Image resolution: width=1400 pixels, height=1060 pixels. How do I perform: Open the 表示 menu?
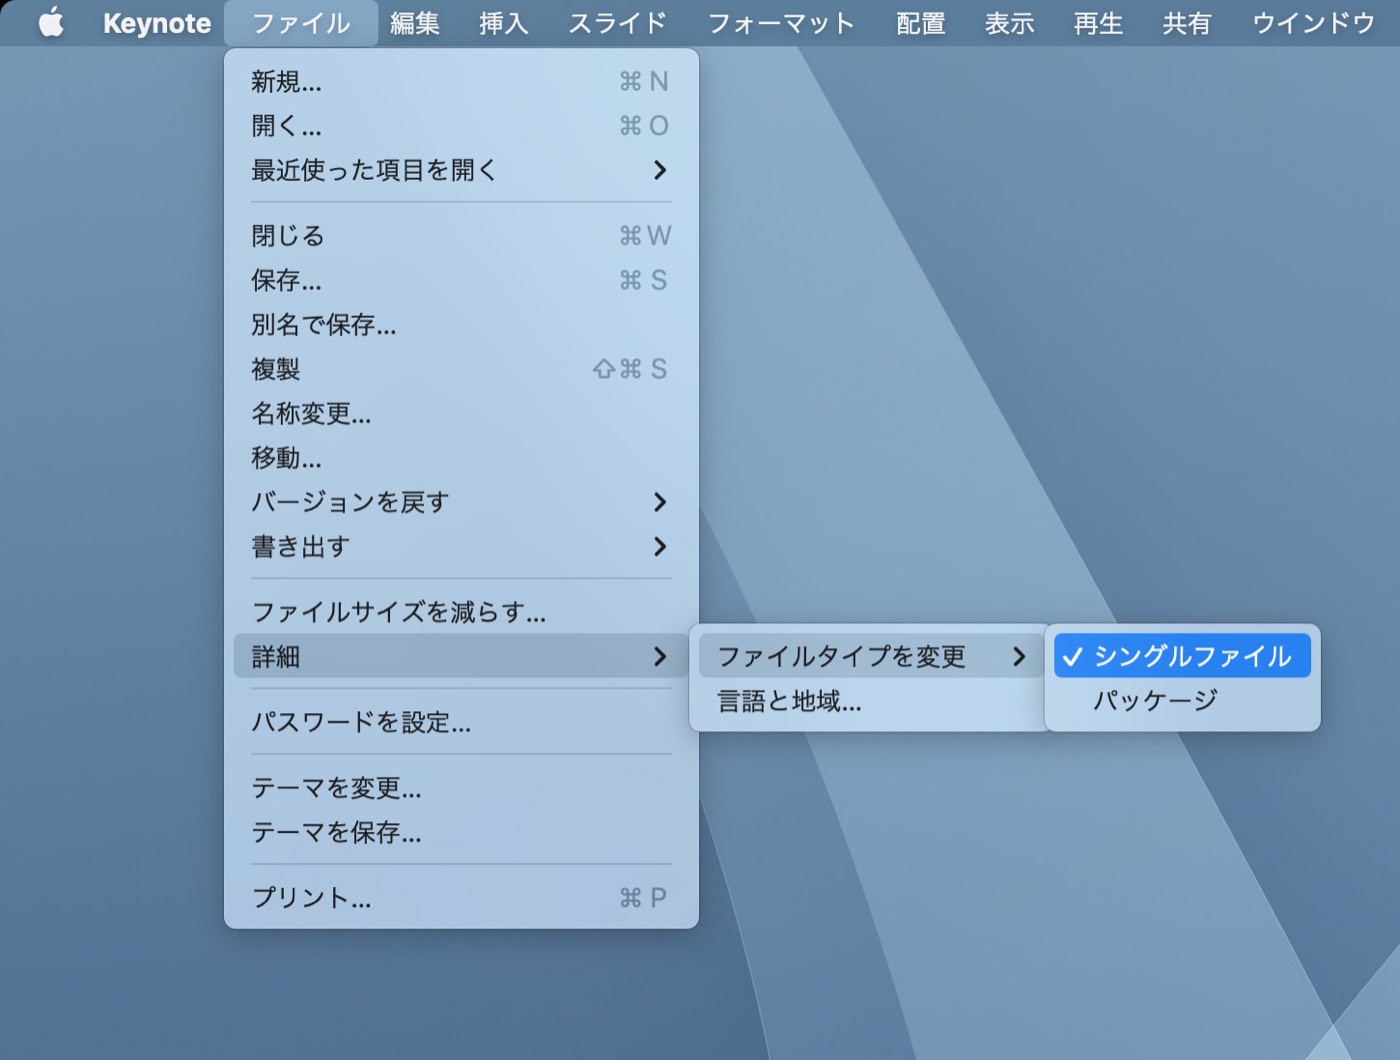coord(1010,23)
